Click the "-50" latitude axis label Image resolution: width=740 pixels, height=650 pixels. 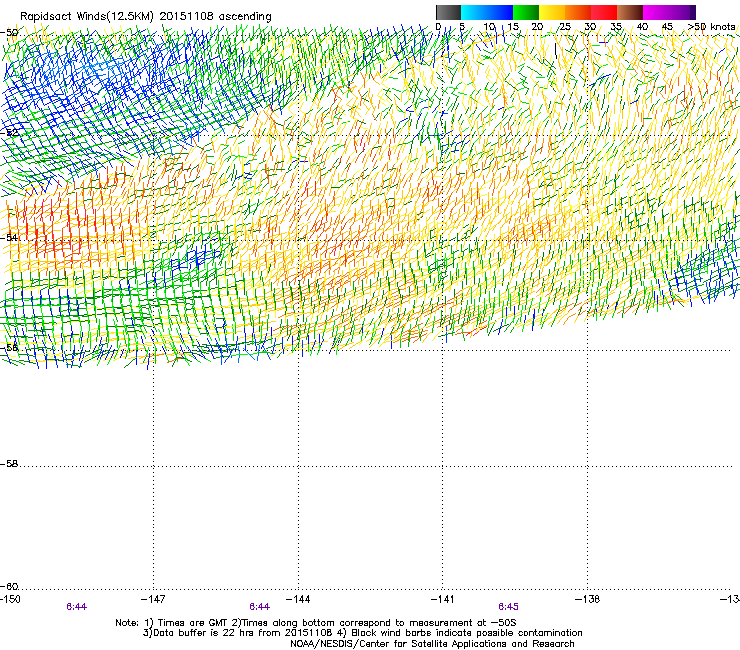click(9, 33)
